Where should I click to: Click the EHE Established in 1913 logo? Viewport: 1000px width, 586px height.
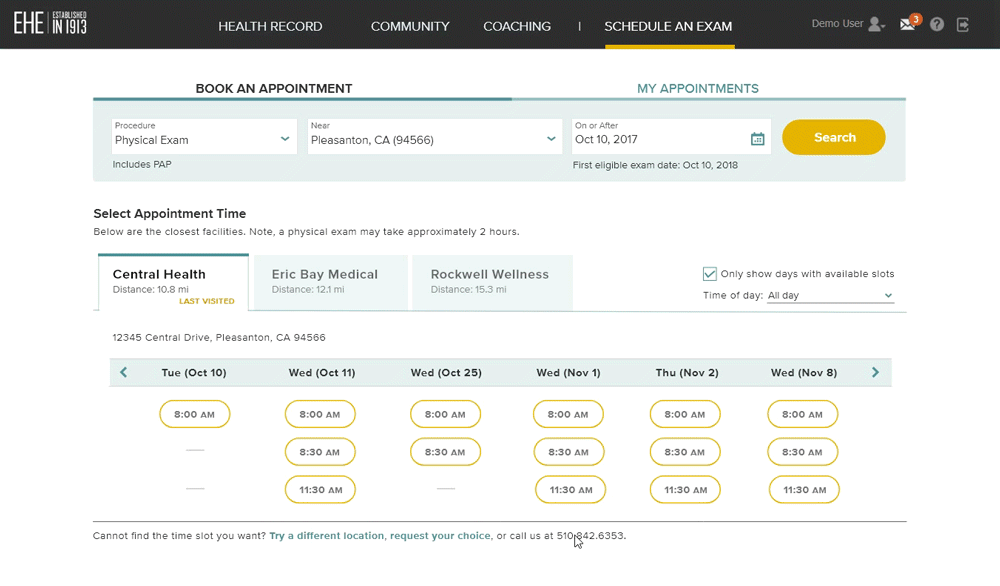point(50,24)
